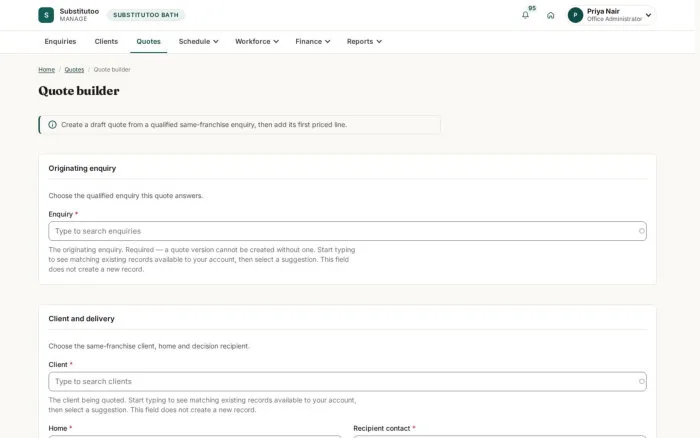Expand the Reports dropdown menu
Image resolution: width=700 pixels, height=438 pixels.
coord(364,42)
